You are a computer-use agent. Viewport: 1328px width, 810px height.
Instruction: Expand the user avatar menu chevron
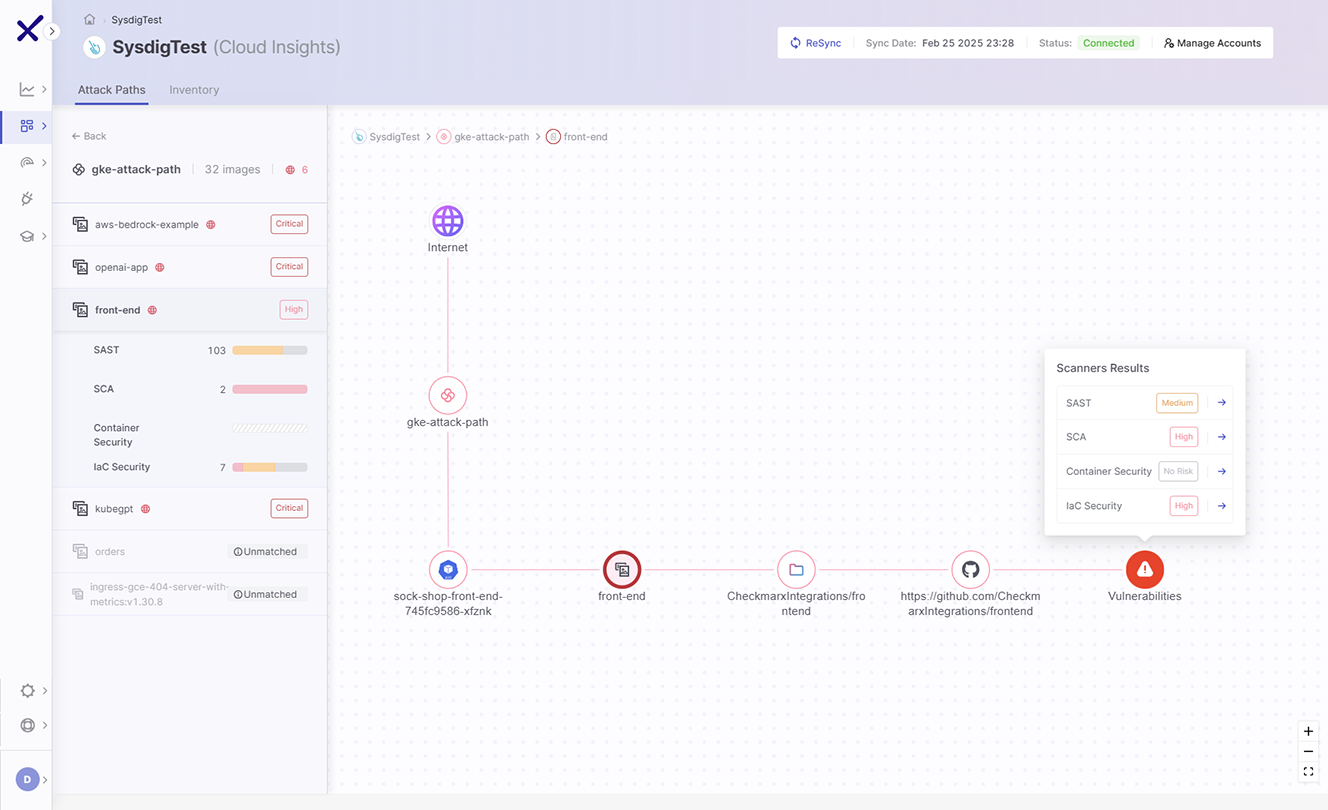44,779
